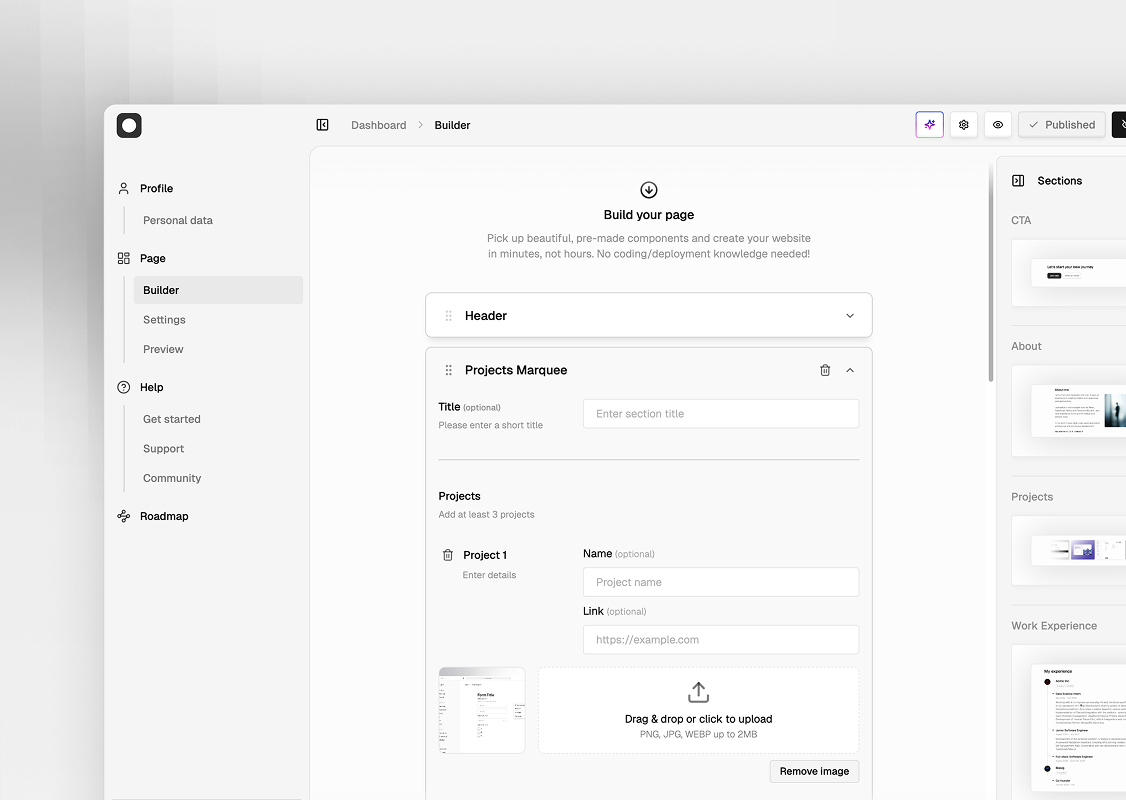Open the Profile section in sidebar

[x=157, y=188]
